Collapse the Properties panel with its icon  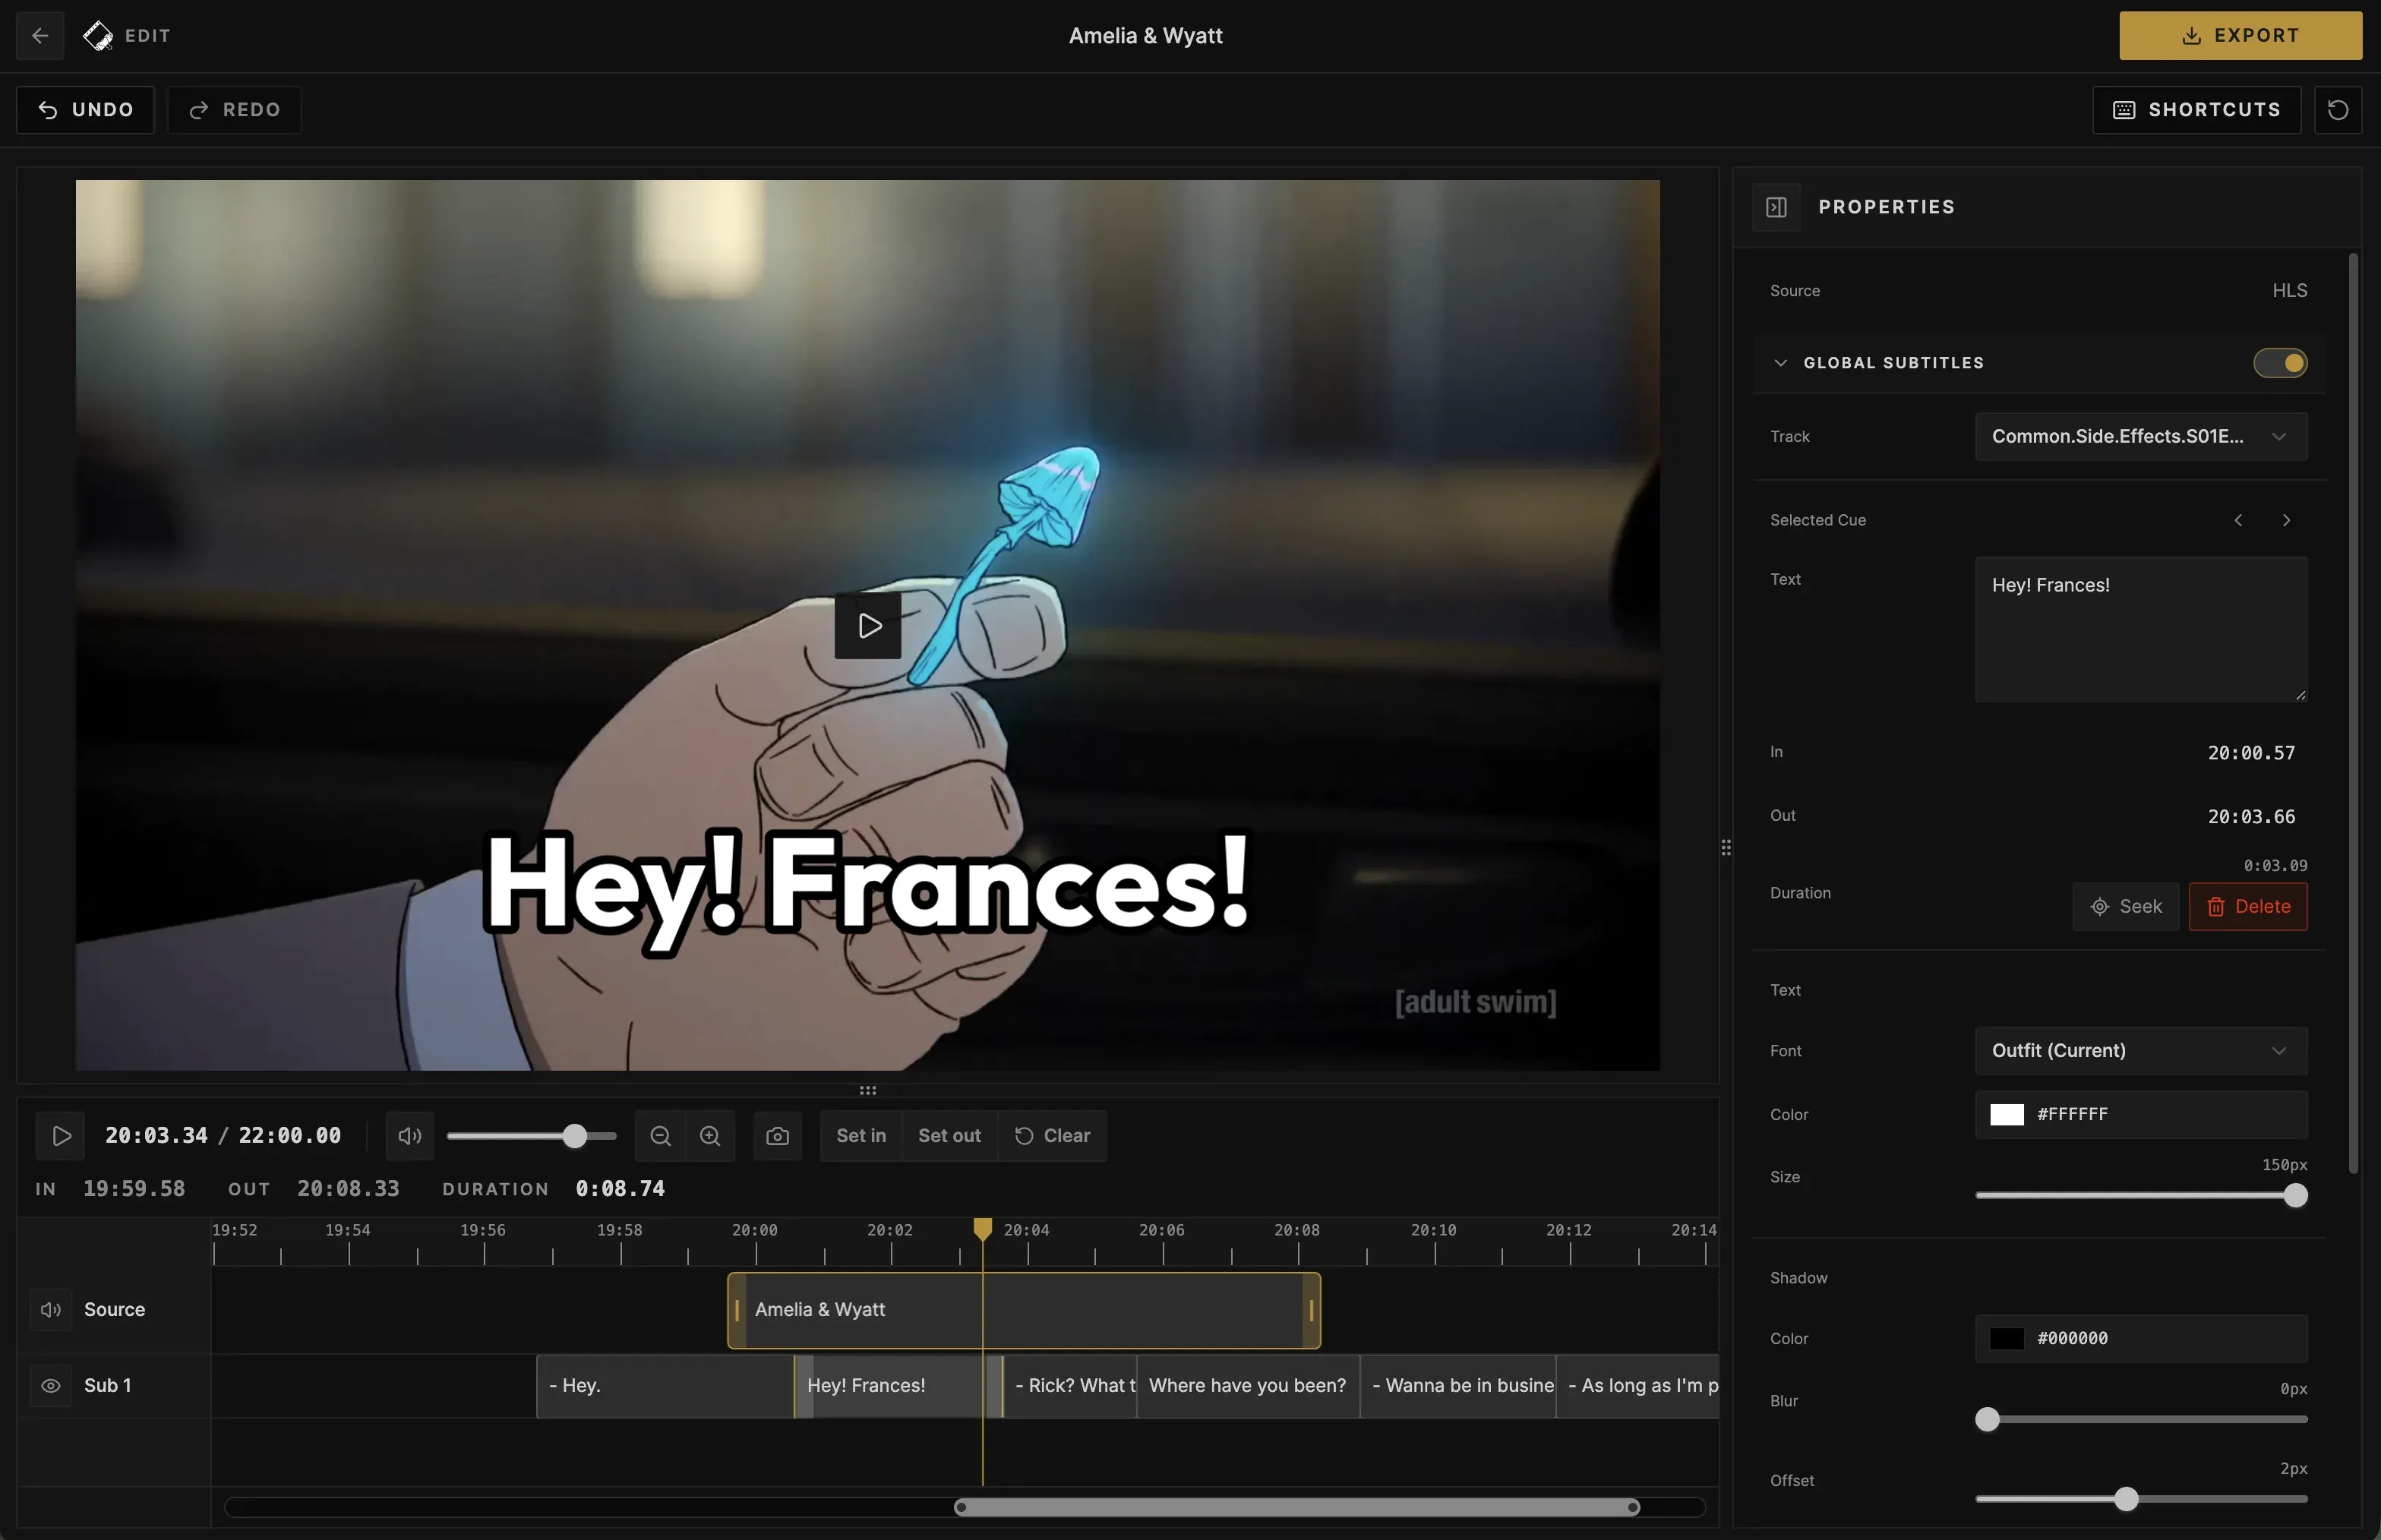(1776, 207)
